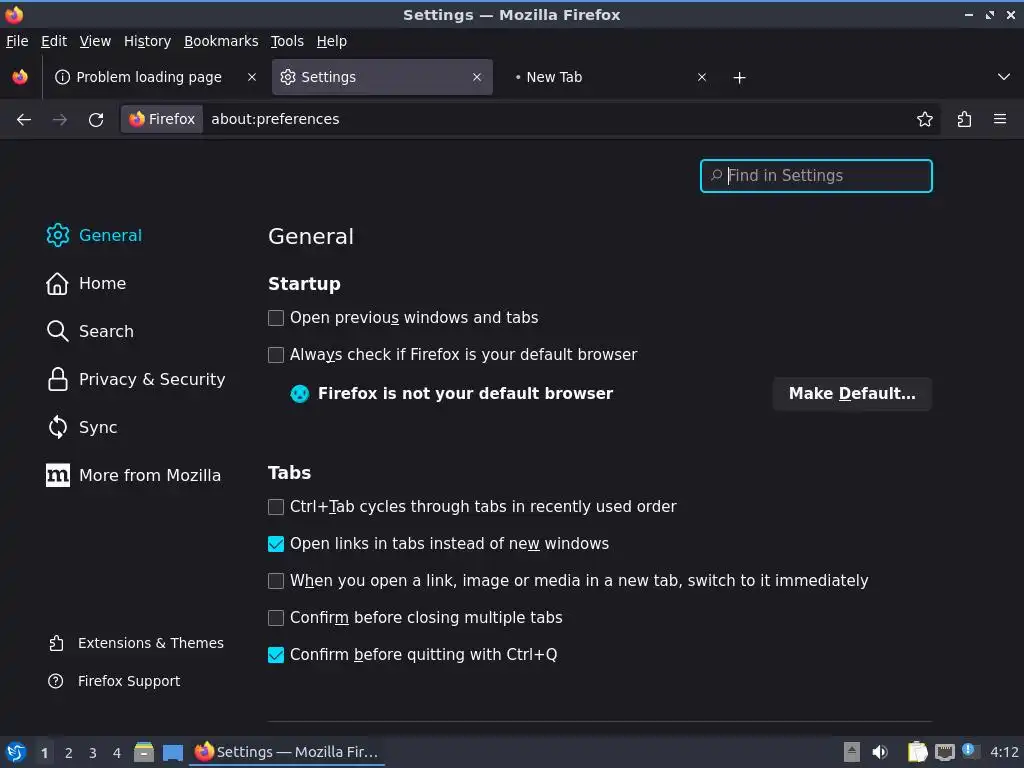This screenshot has width=1024, height=768.
Task: Open the clipboard manager tray icon
Action: coord(918,752)
